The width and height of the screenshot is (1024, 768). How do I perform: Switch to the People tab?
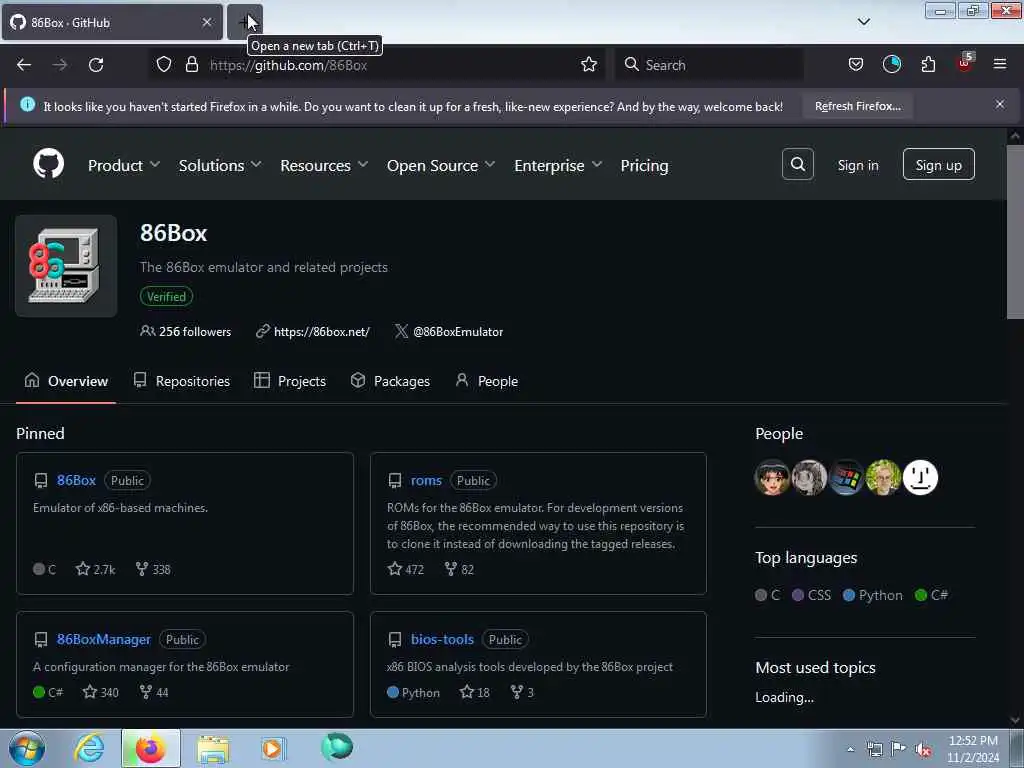coord(487,381)
